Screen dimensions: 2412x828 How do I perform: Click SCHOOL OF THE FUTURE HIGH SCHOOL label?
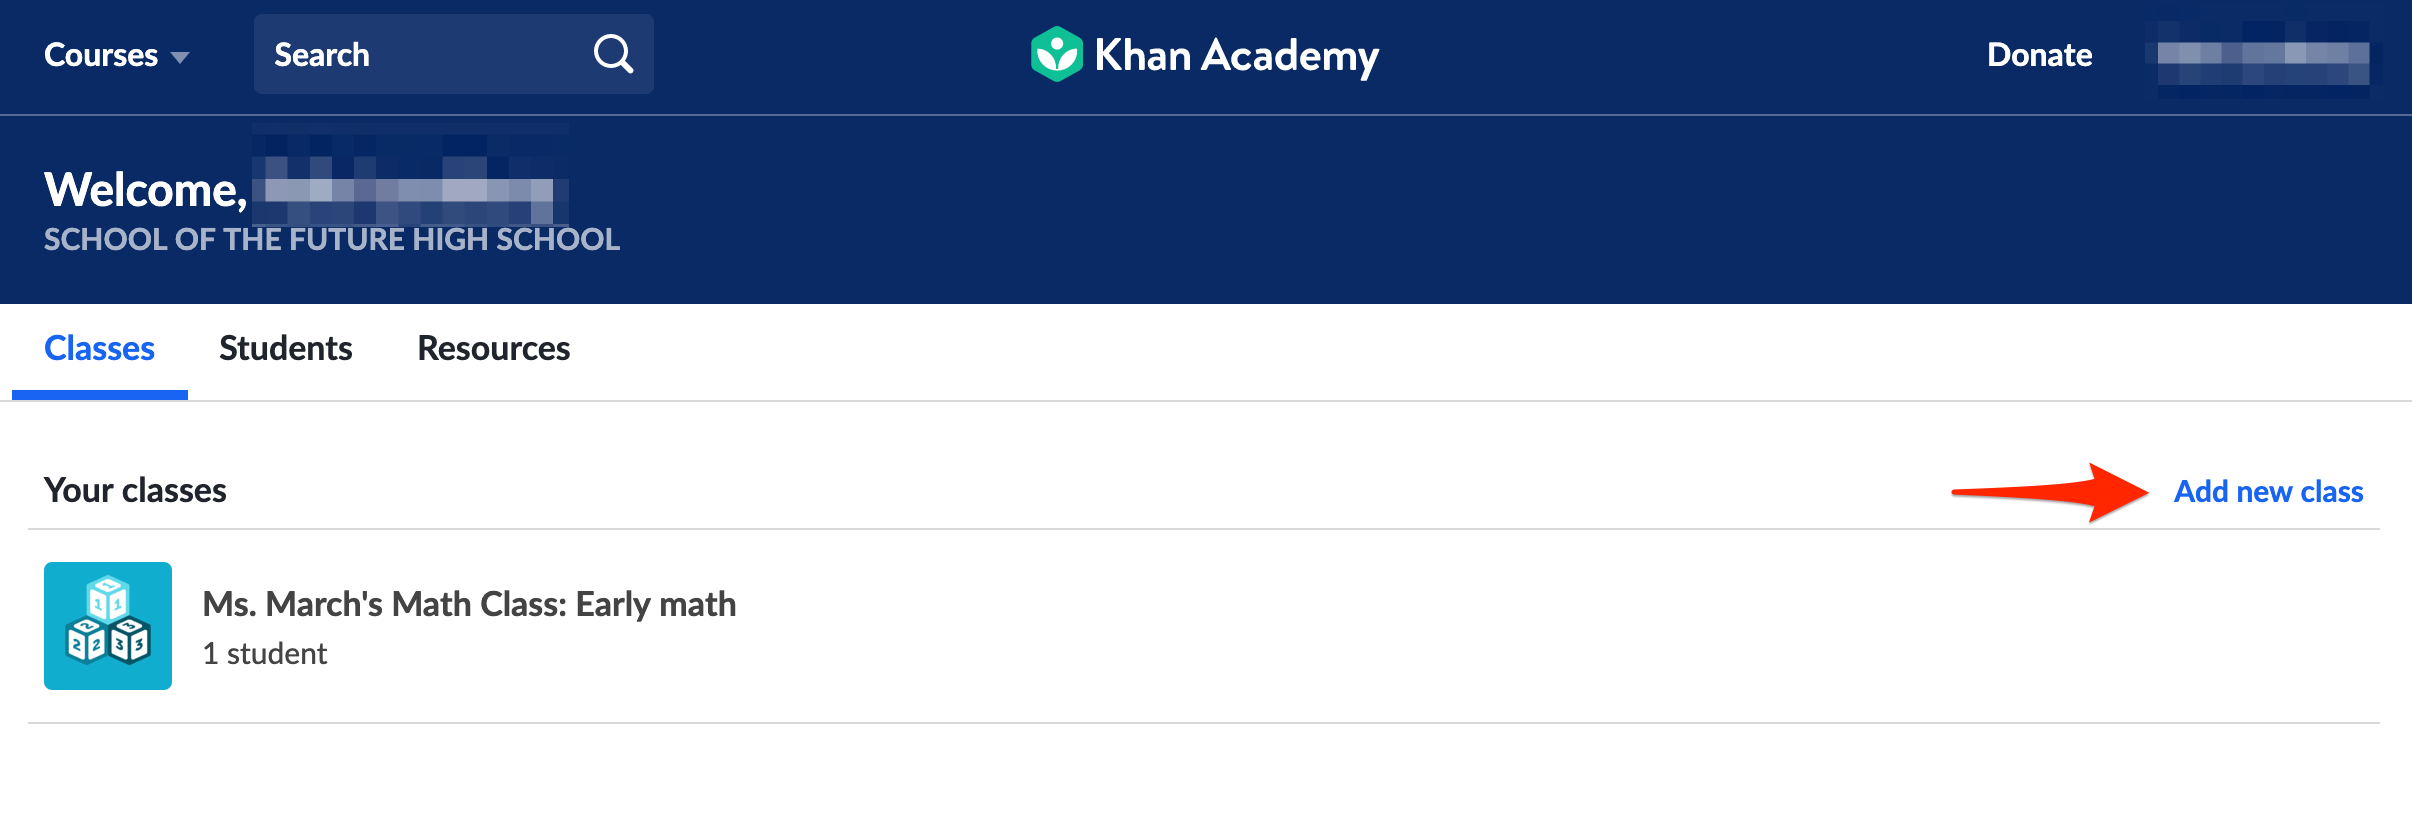click(331, 239)
